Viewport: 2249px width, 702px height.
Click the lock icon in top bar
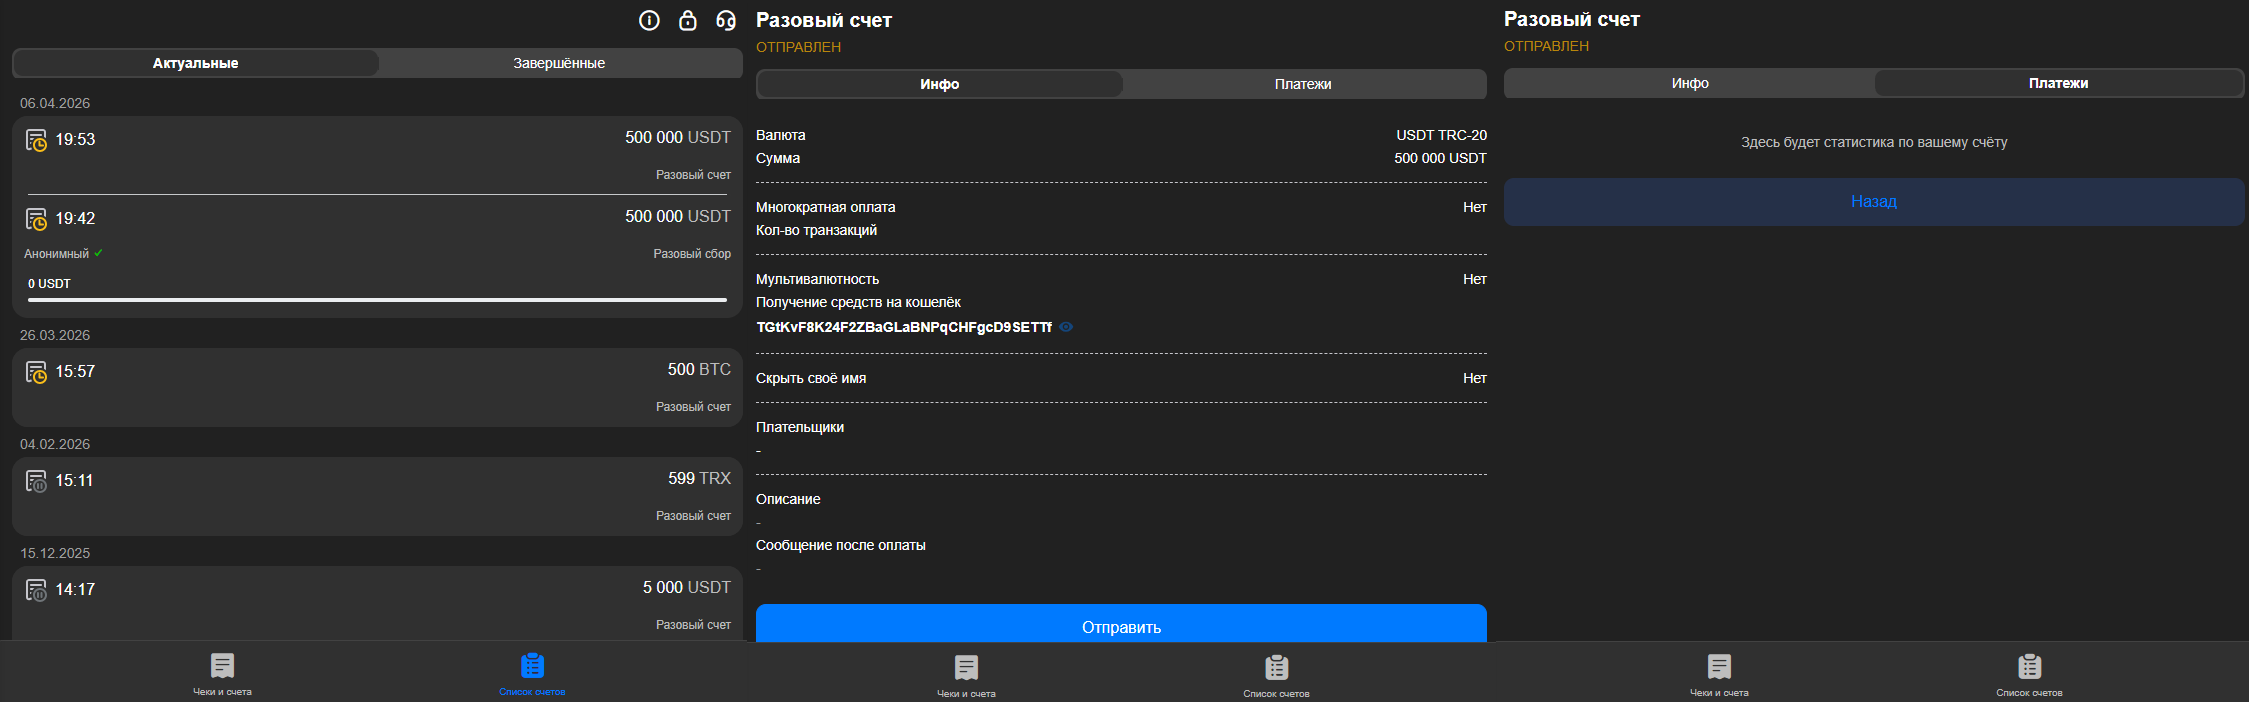pos(688,20)
